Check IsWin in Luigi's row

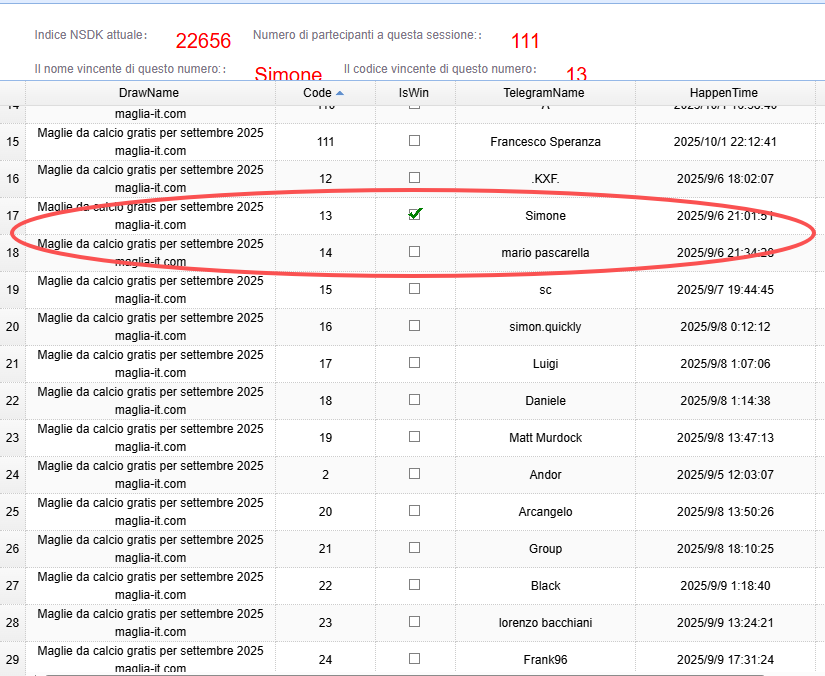[415, 363]
